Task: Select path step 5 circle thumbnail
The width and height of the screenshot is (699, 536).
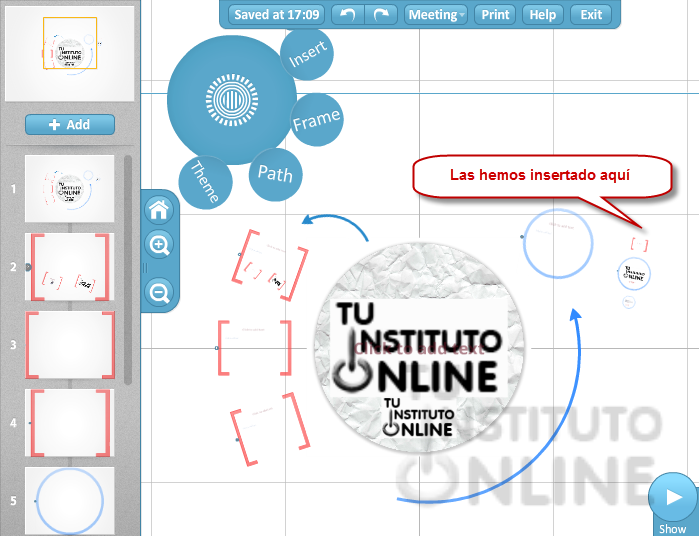Action: point(70,501)
